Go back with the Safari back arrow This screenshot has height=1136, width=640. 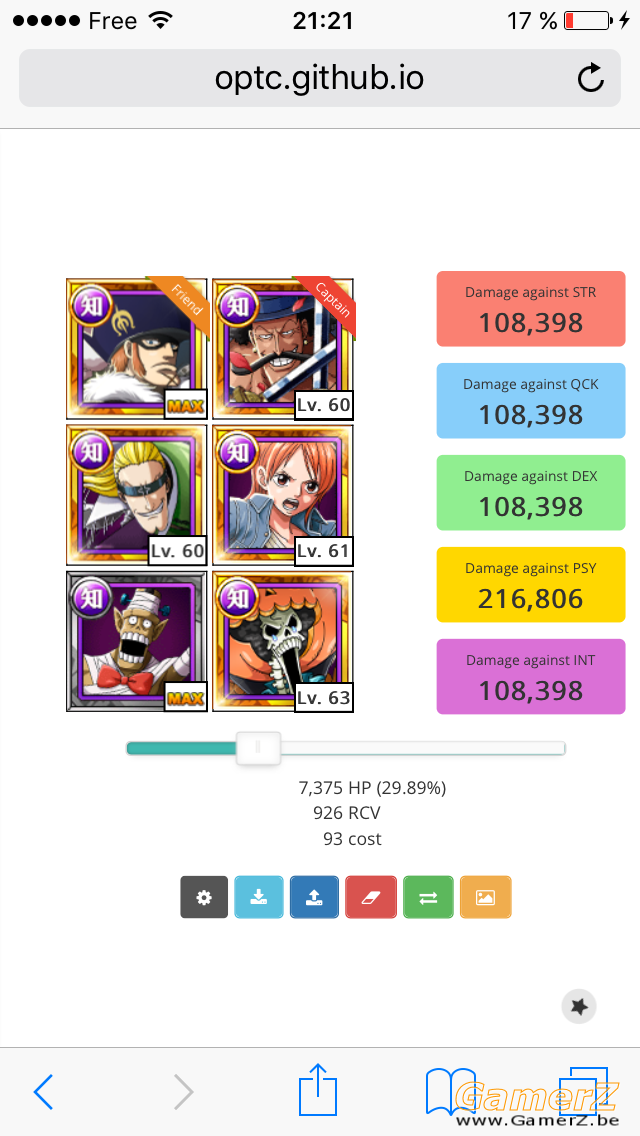click(x=43, y=1091)
